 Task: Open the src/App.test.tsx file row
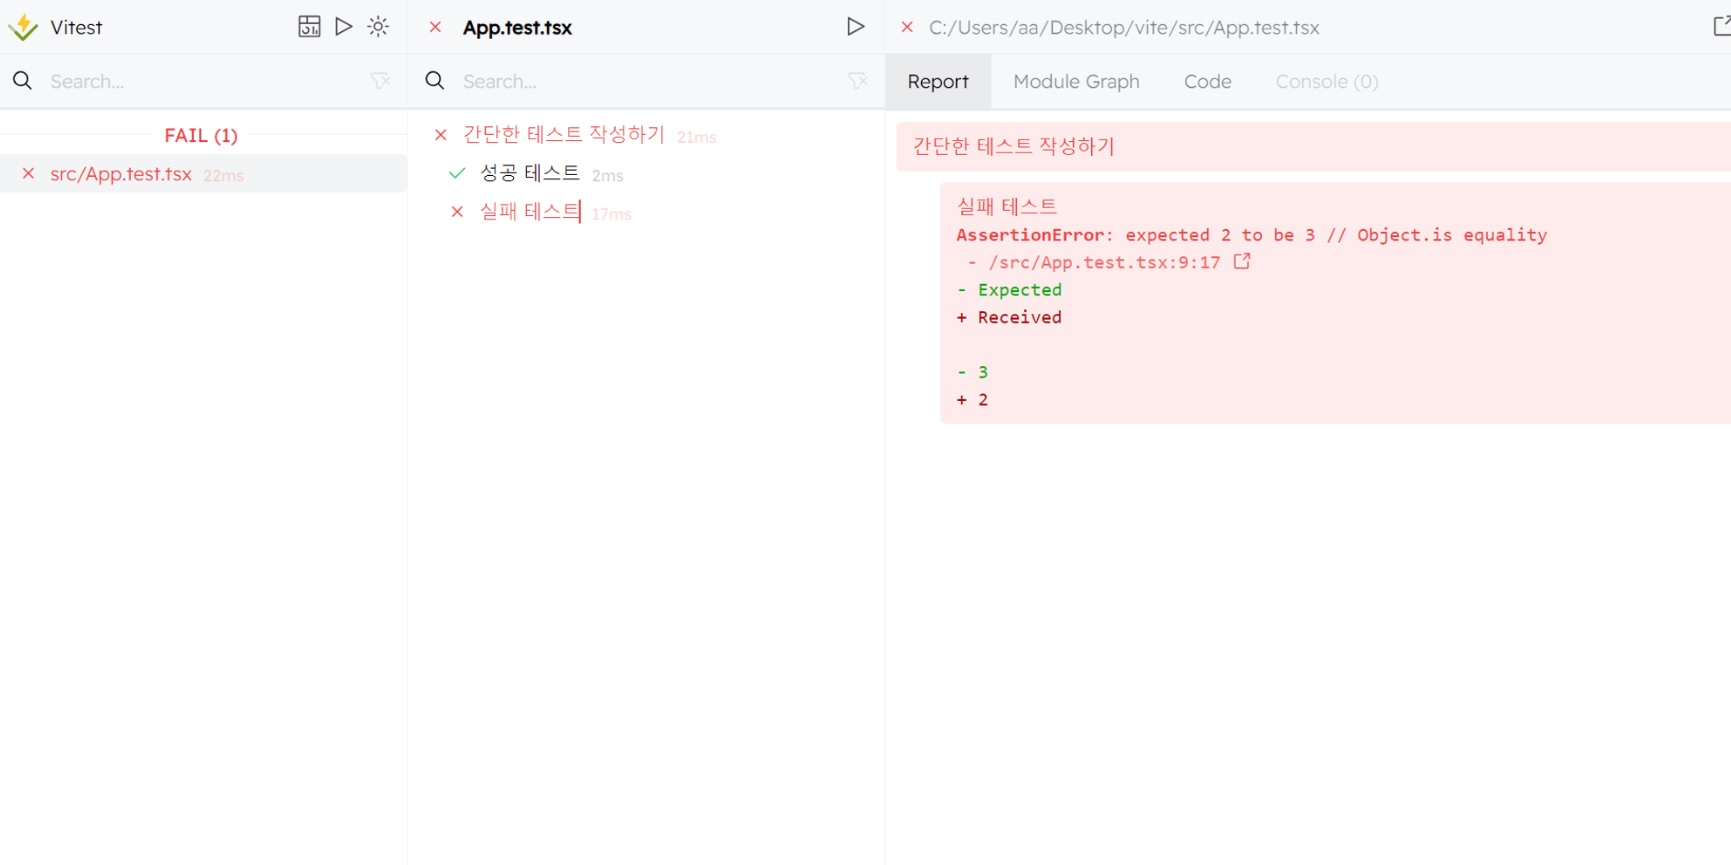point(203,174)
